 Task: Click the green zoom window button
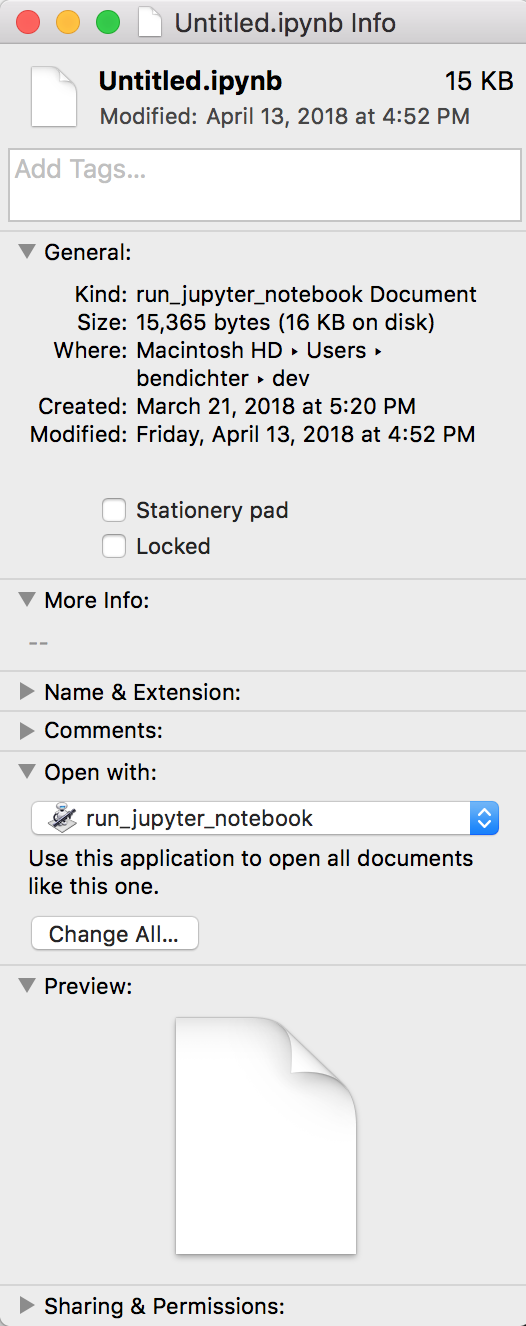pyautogui.click(x=107, y=22)
